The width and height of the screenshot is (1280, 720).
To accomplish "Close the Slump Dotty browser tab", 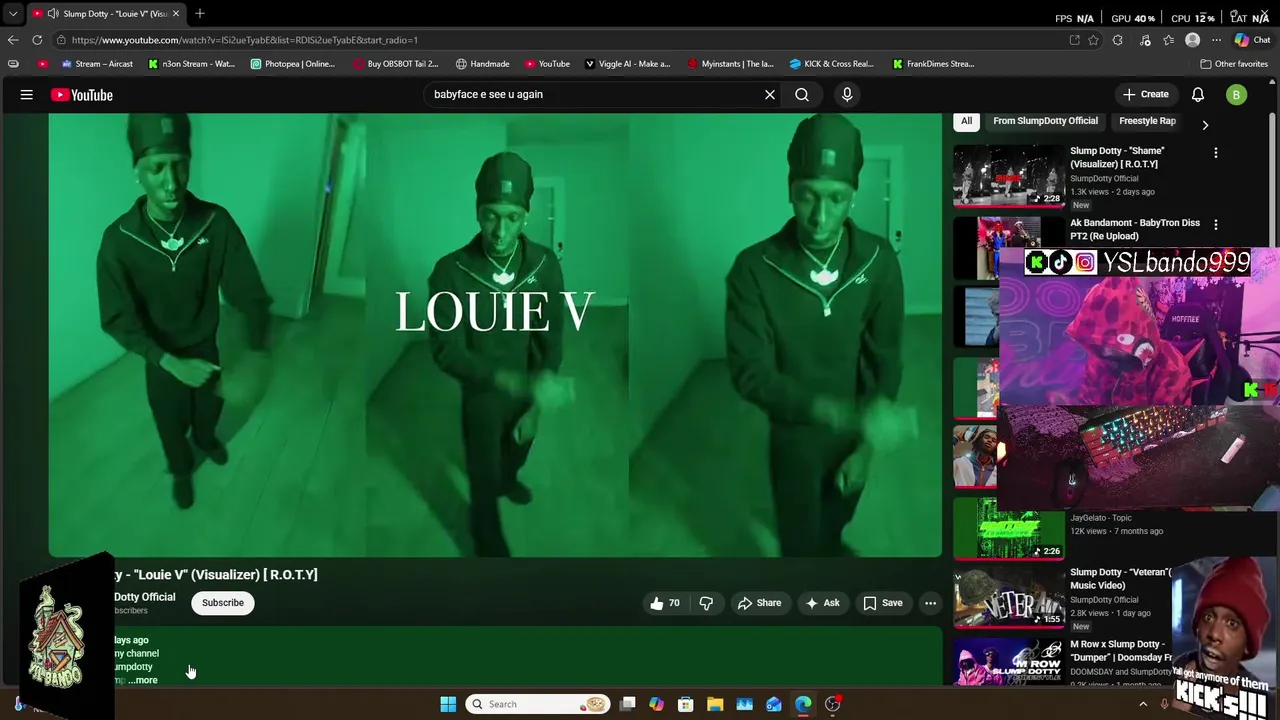I will [176, 14].
